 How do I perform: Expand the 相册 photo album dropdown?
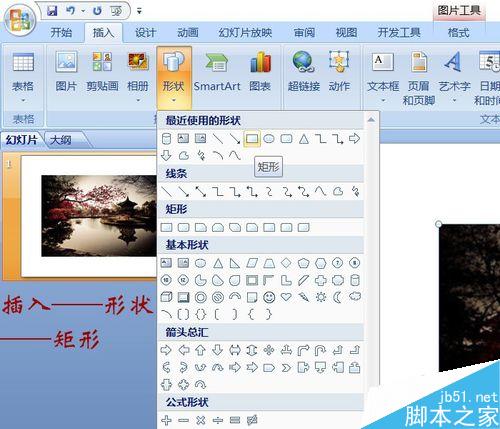pos(138,77)
